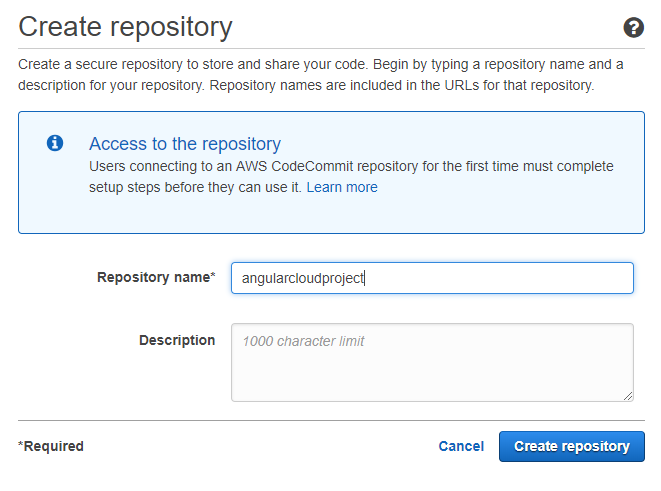Place cursor after "angularcloudproject" text
This screenshot has height=491, width=661.
(367, 279)
